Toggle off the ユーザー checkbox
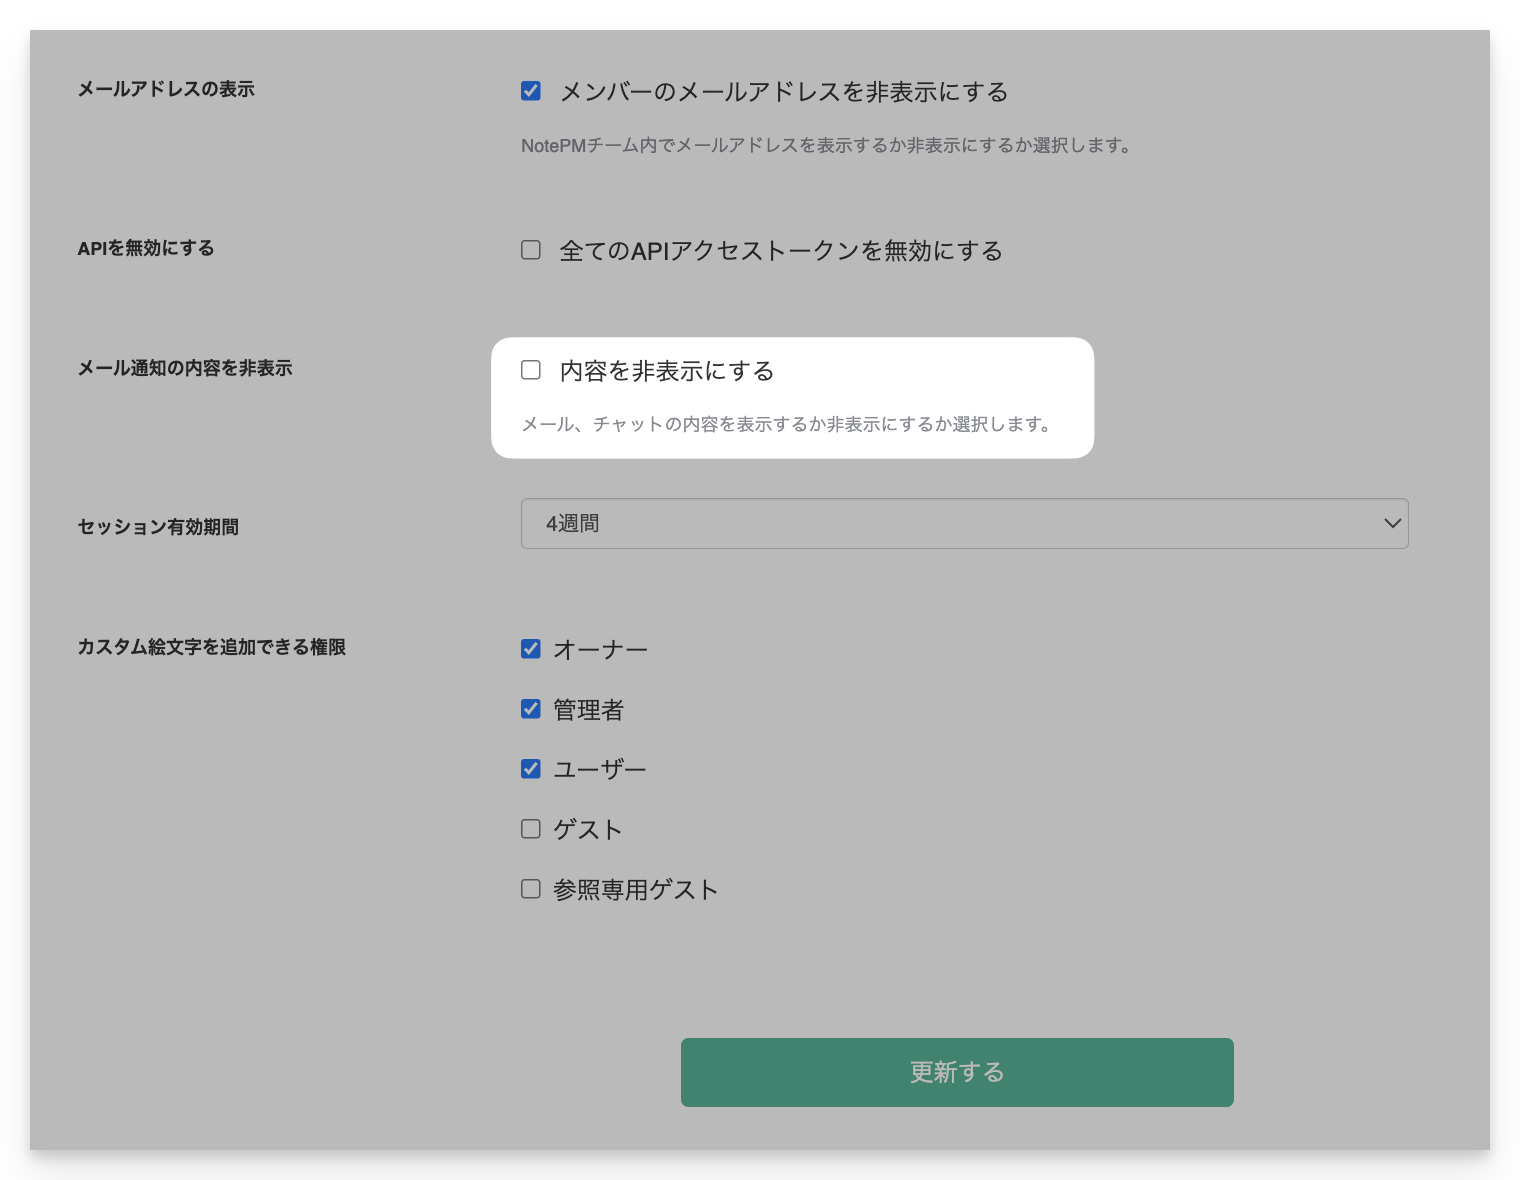 [530, 768]
